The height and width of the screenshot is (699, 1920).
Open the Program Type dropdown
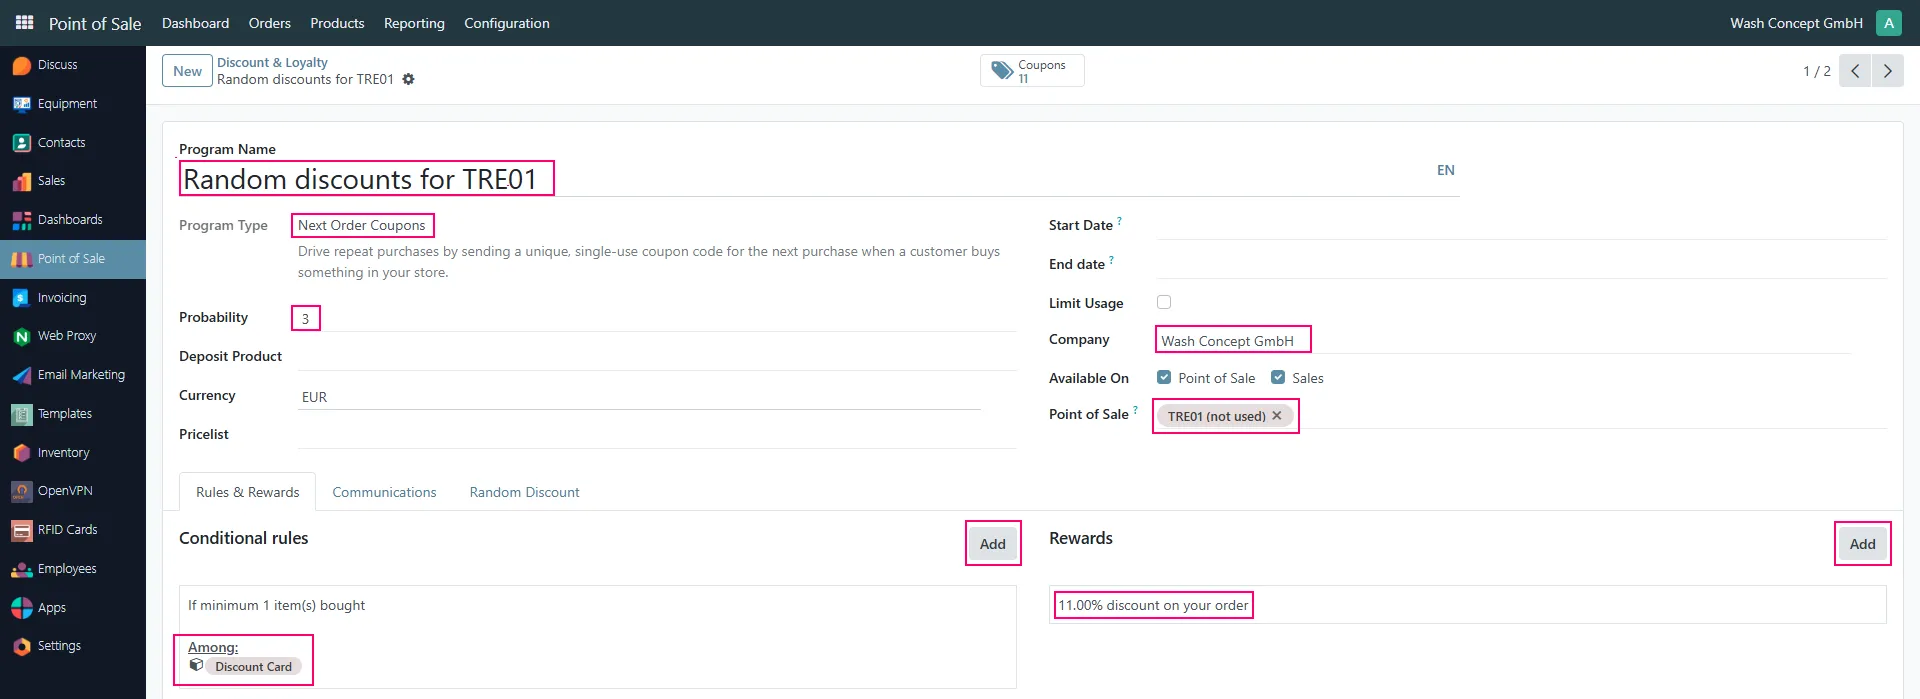click(x=362, y=225)
